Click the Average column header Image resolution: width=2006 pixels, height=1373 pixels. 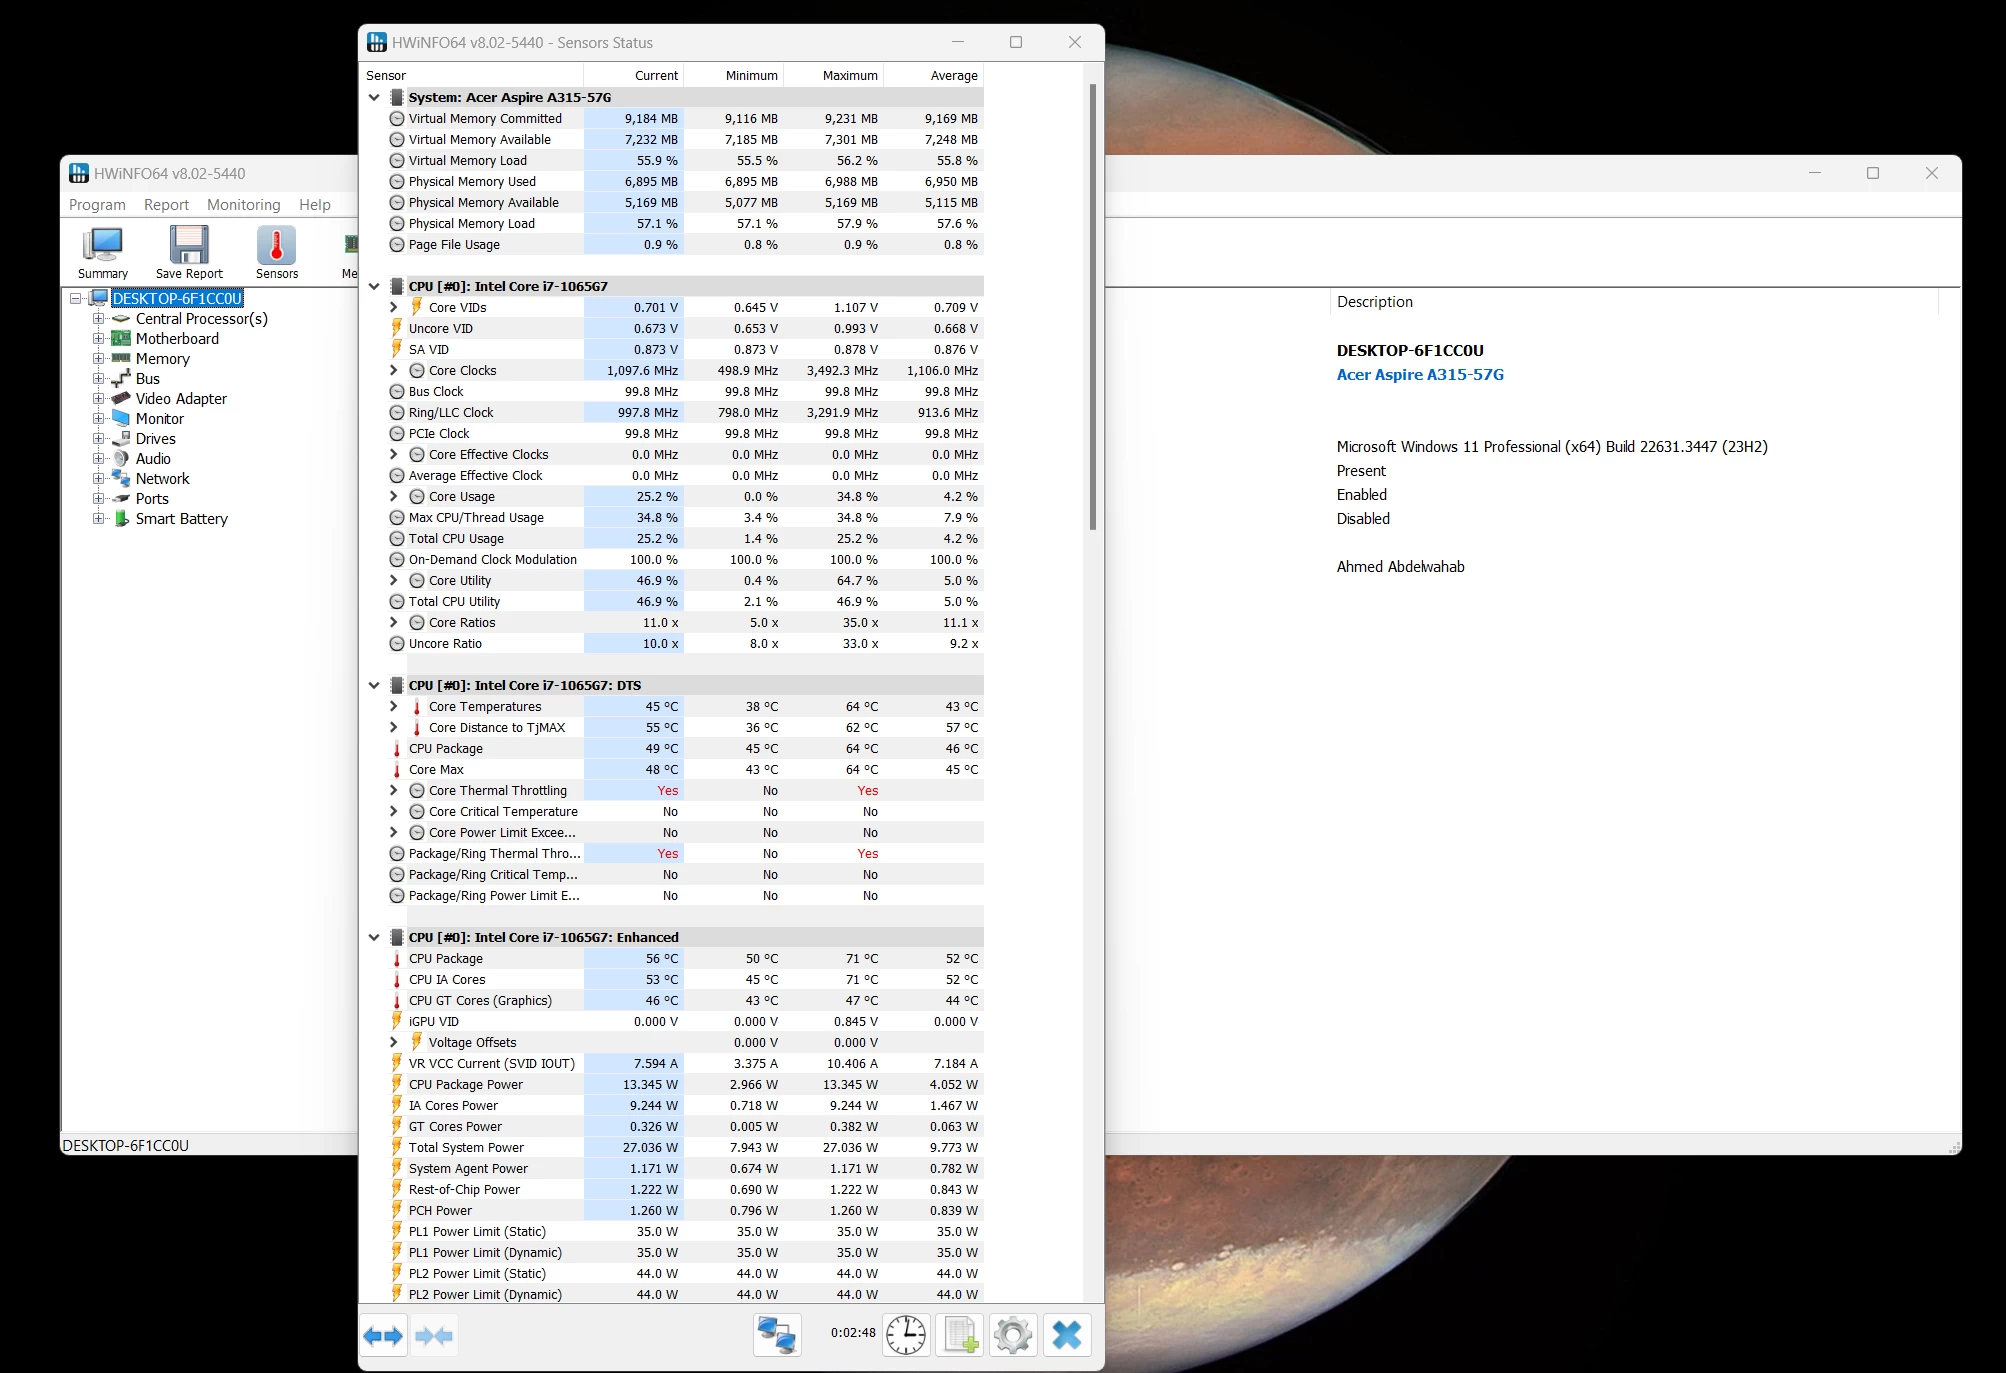pos(934,76)
